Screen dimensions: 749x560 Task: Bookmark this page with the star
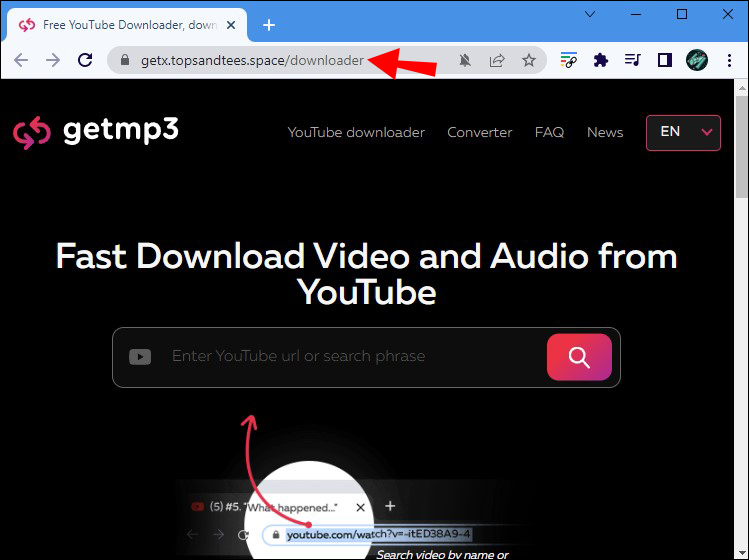click(529, 60)
